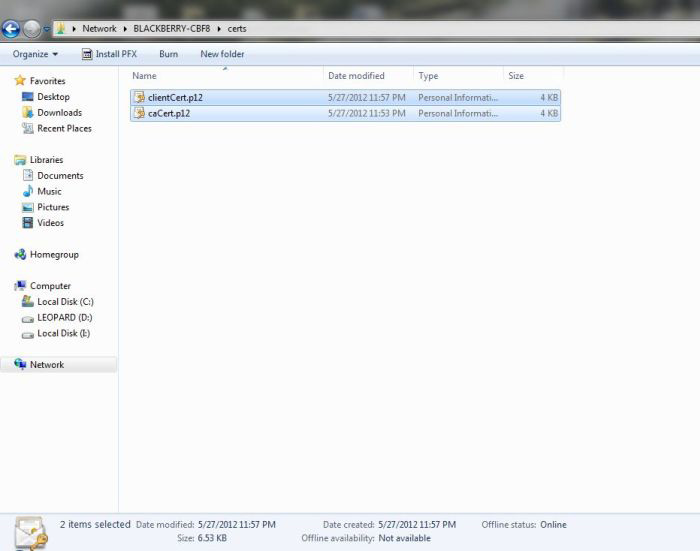Click the greyed Forward navigation arrow
This screenshot has height=551, width=700.
32,29
